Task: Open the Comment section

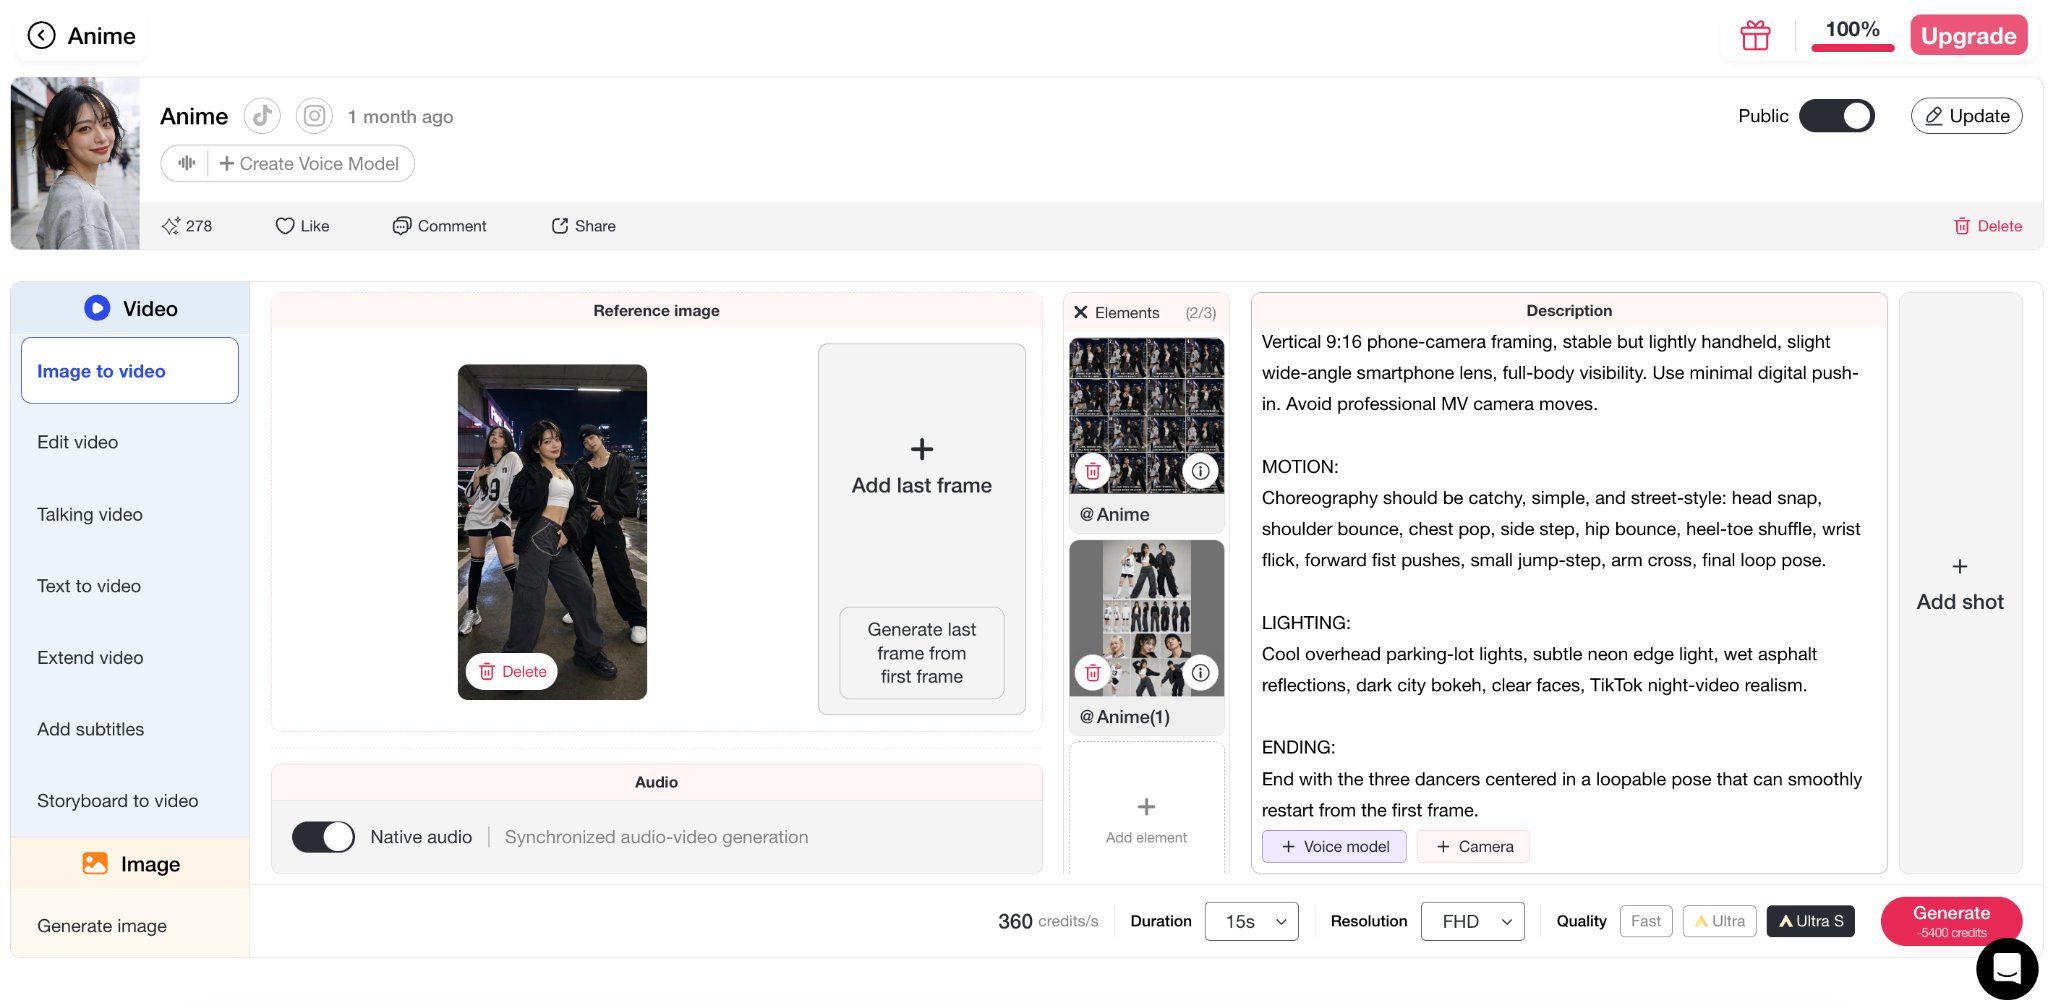Action: tap(439, 226)
